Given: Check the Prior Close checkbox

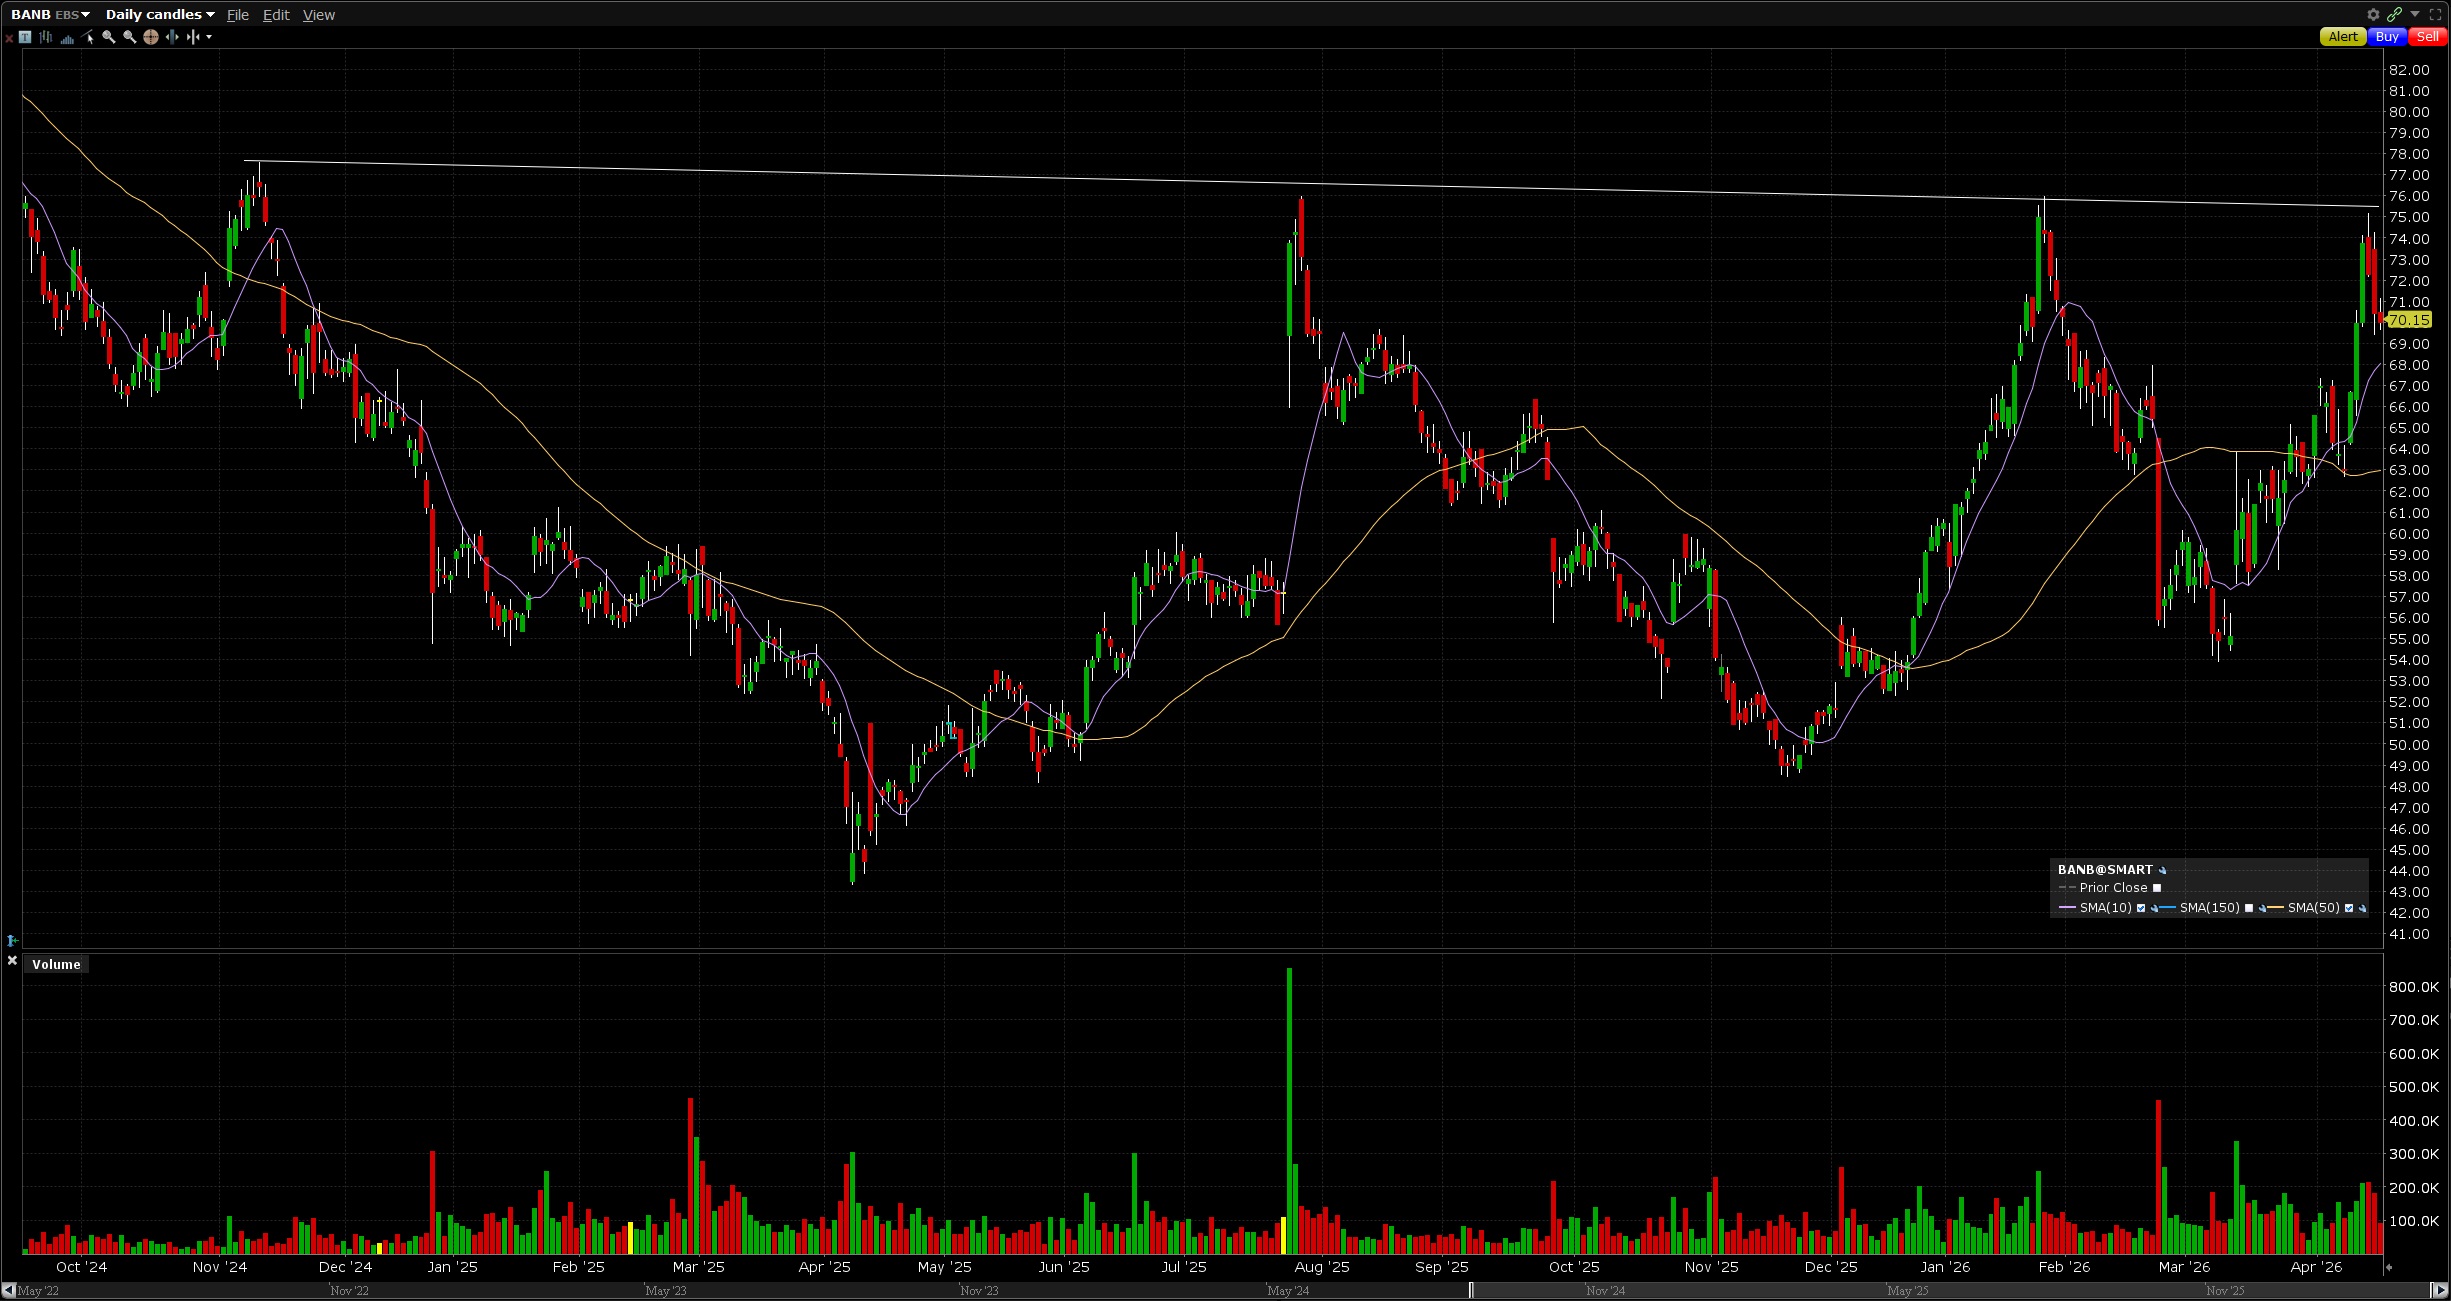Looking at the screenshot, I should pos(2157,888).
